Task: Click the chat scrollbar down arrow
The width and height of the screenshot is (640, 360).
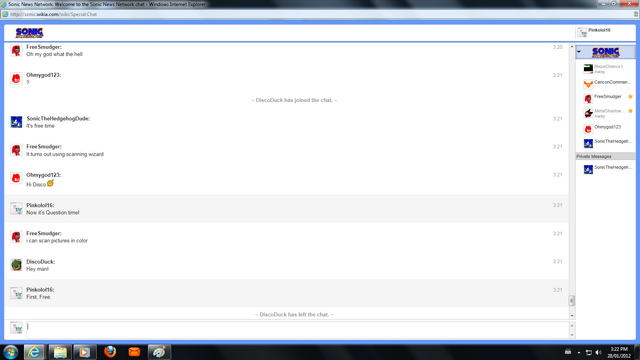Action: pos(572,316)
